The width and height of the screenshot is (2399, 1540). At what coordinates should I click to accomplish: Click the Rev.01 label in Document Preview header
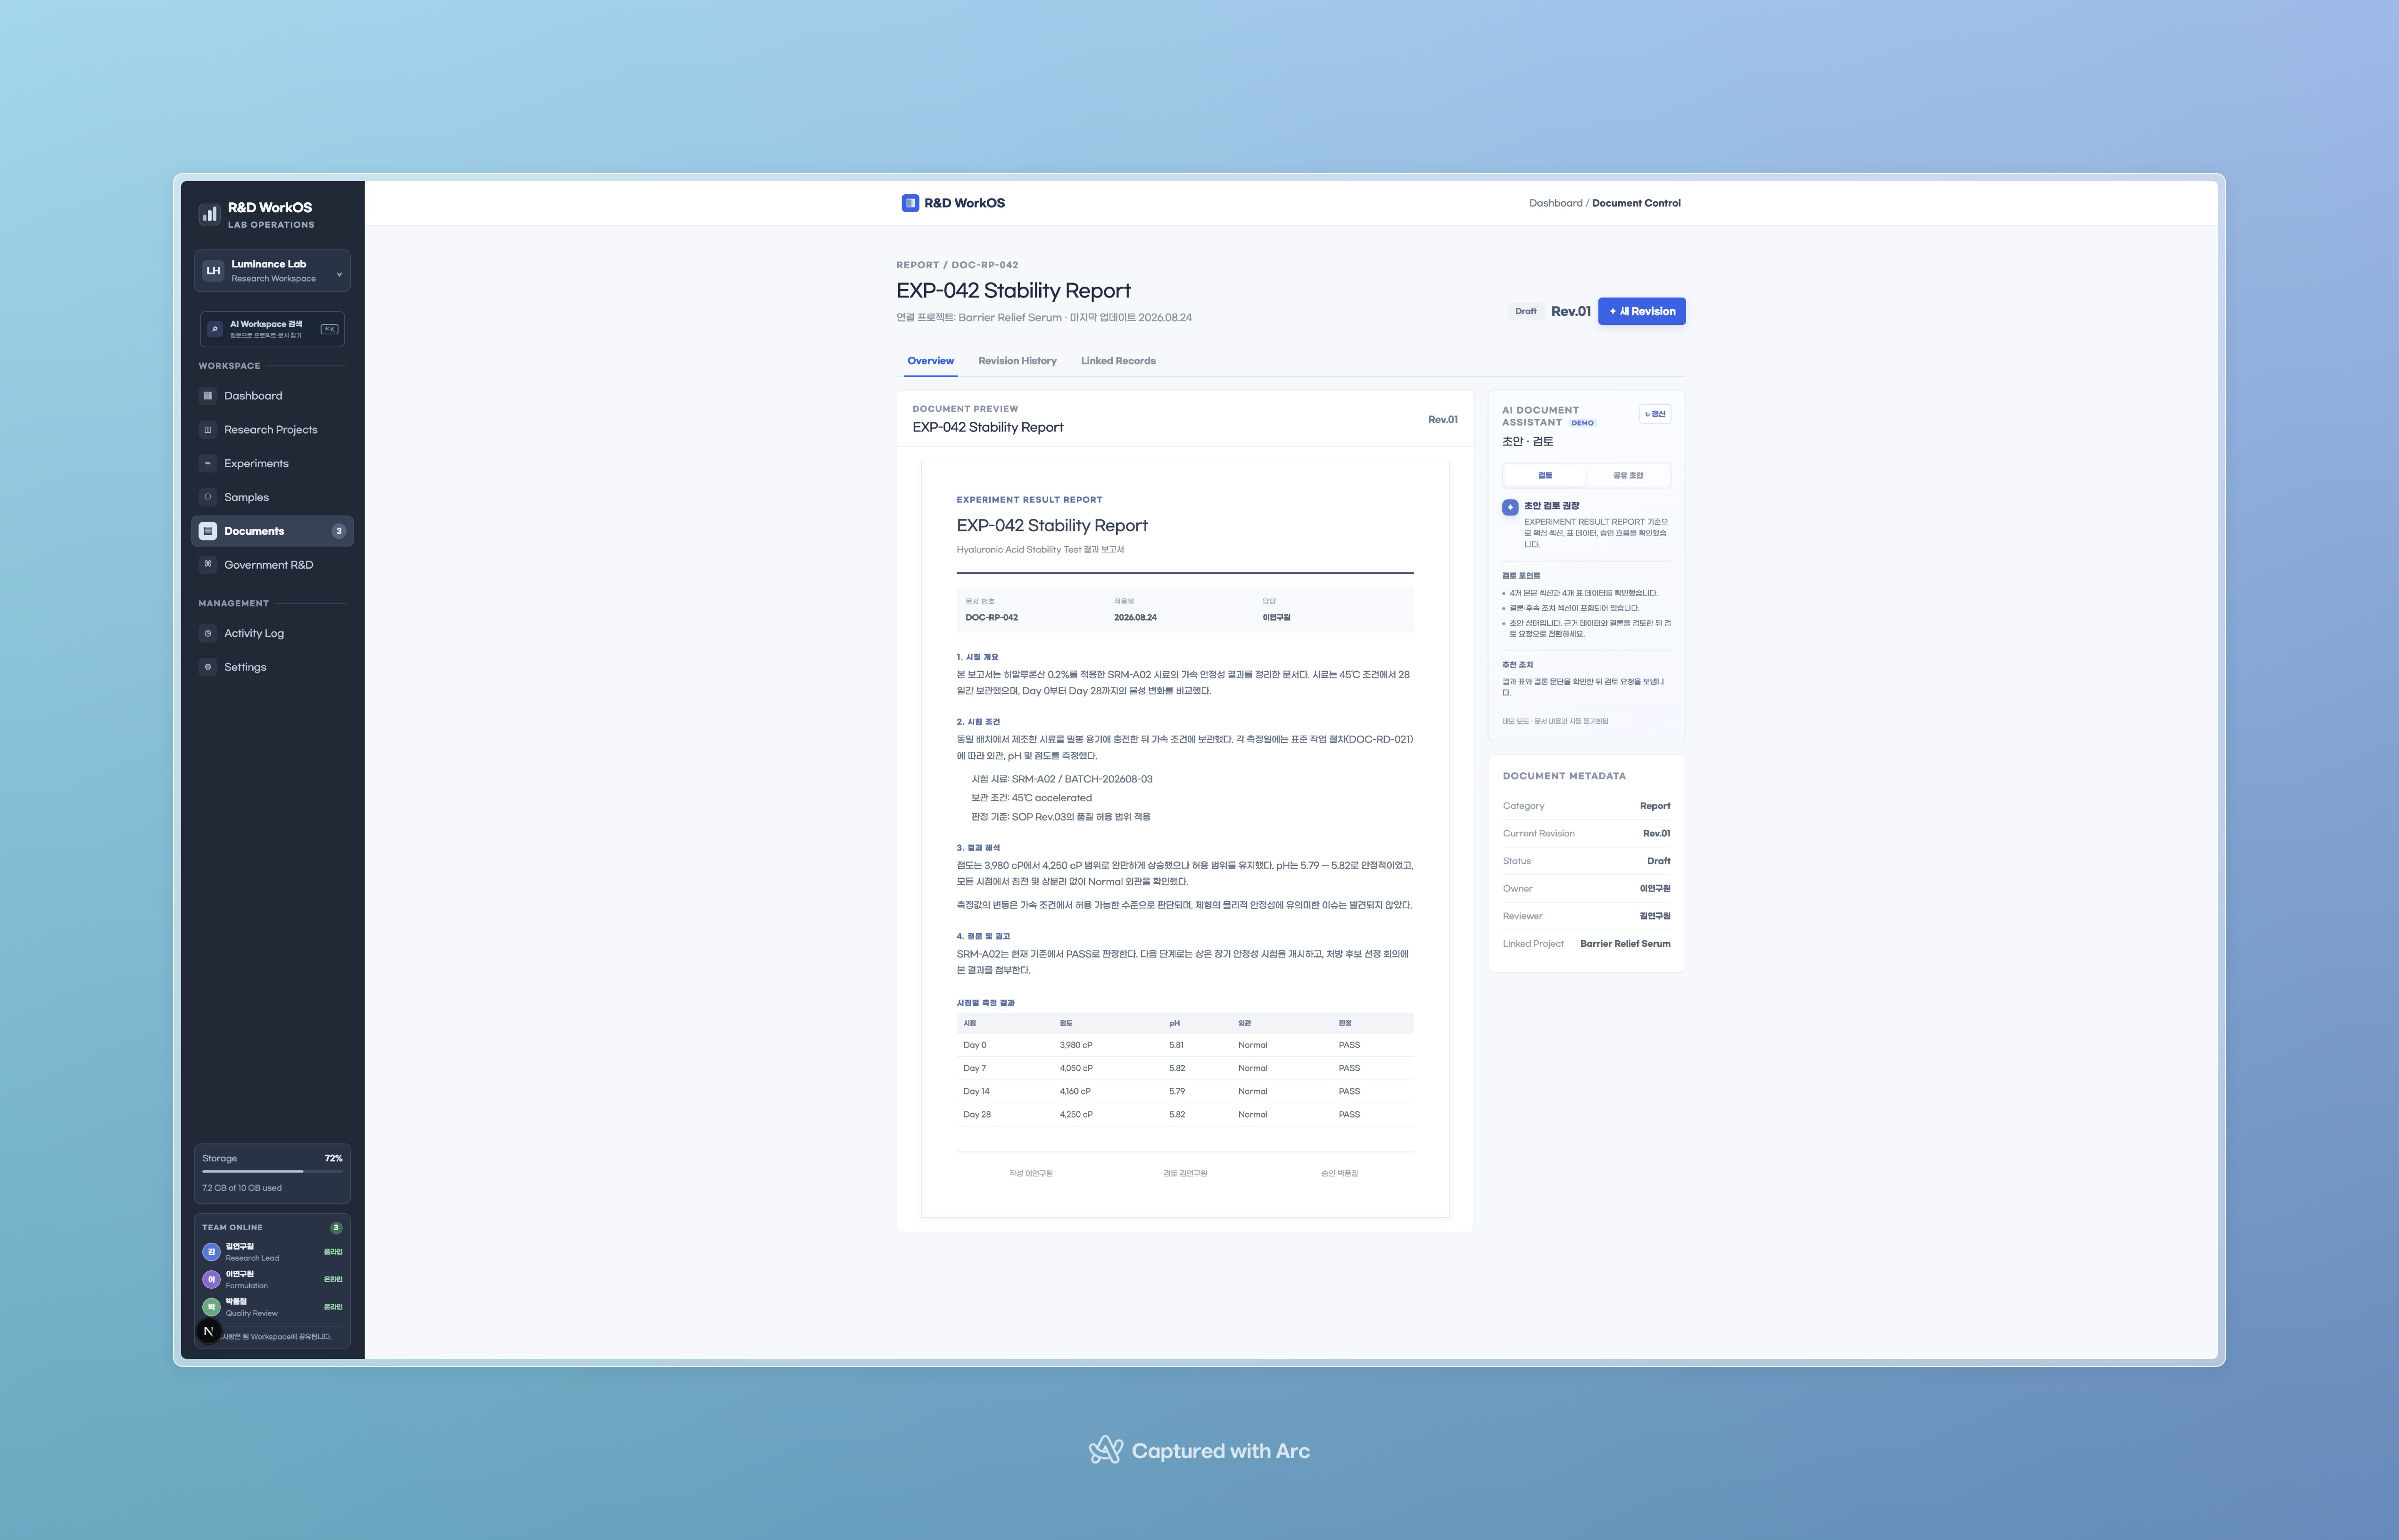coord(1442,420)
